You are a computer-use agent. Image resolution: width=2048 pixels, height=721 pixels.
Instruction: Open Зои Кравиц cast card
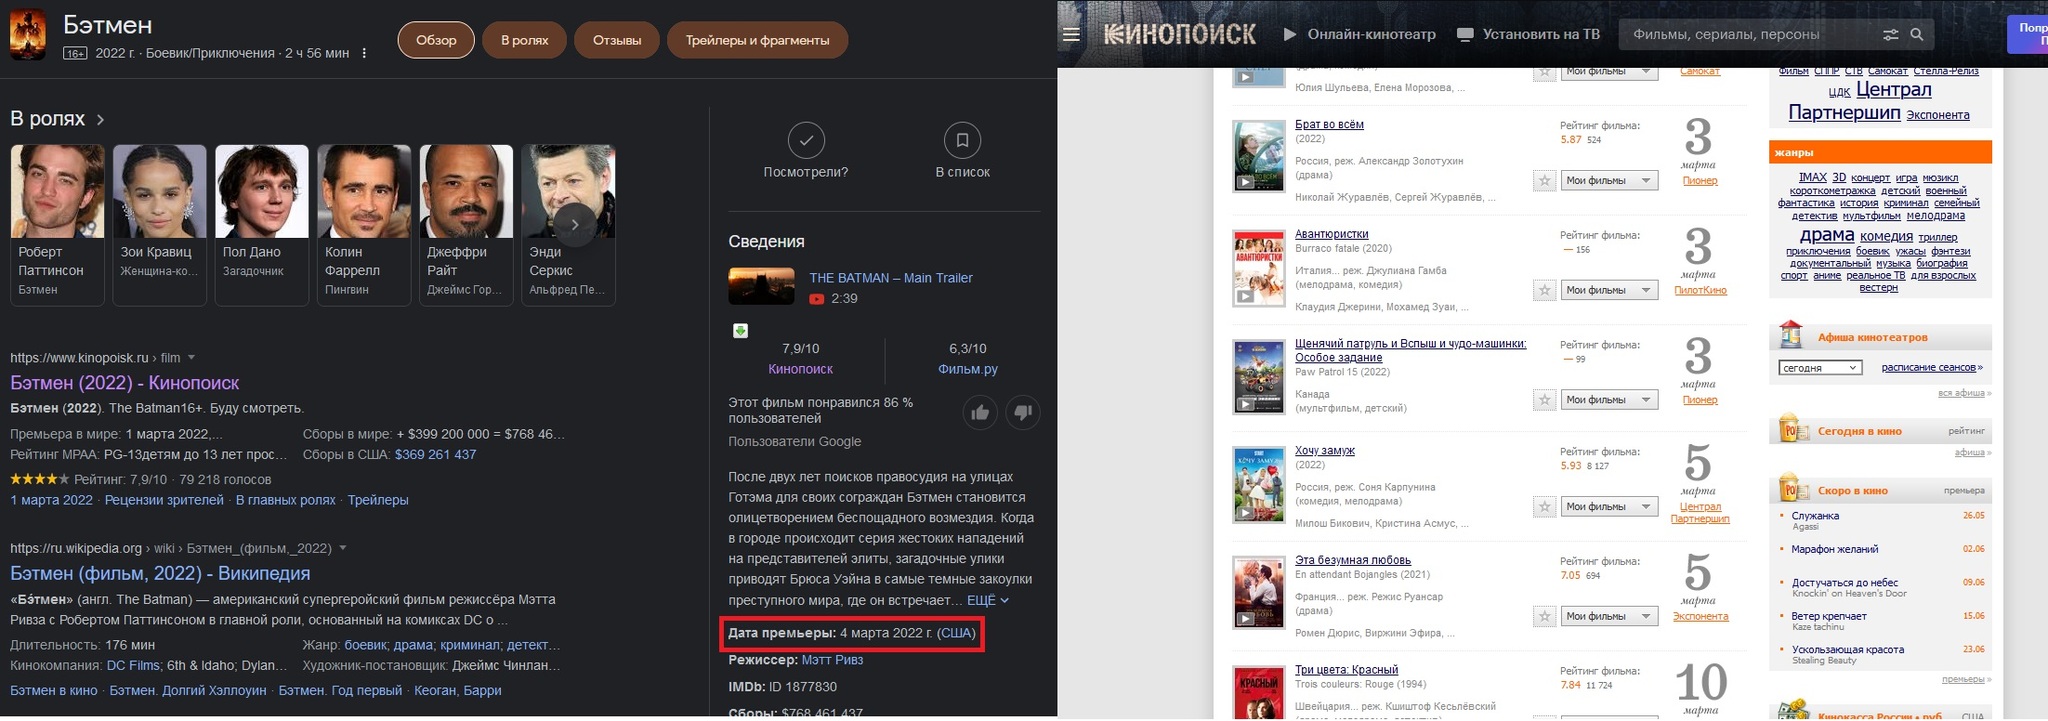click(160, 225)
